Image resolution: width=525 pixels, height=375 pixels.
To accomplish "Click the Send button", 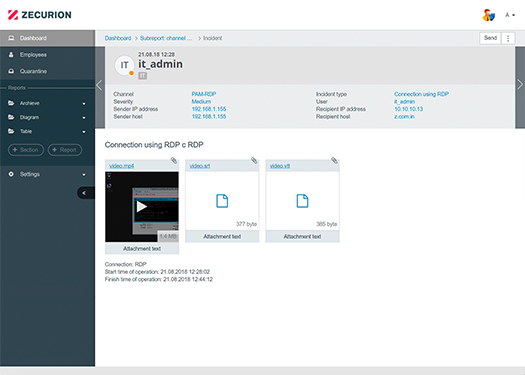I will coord(490,38).
